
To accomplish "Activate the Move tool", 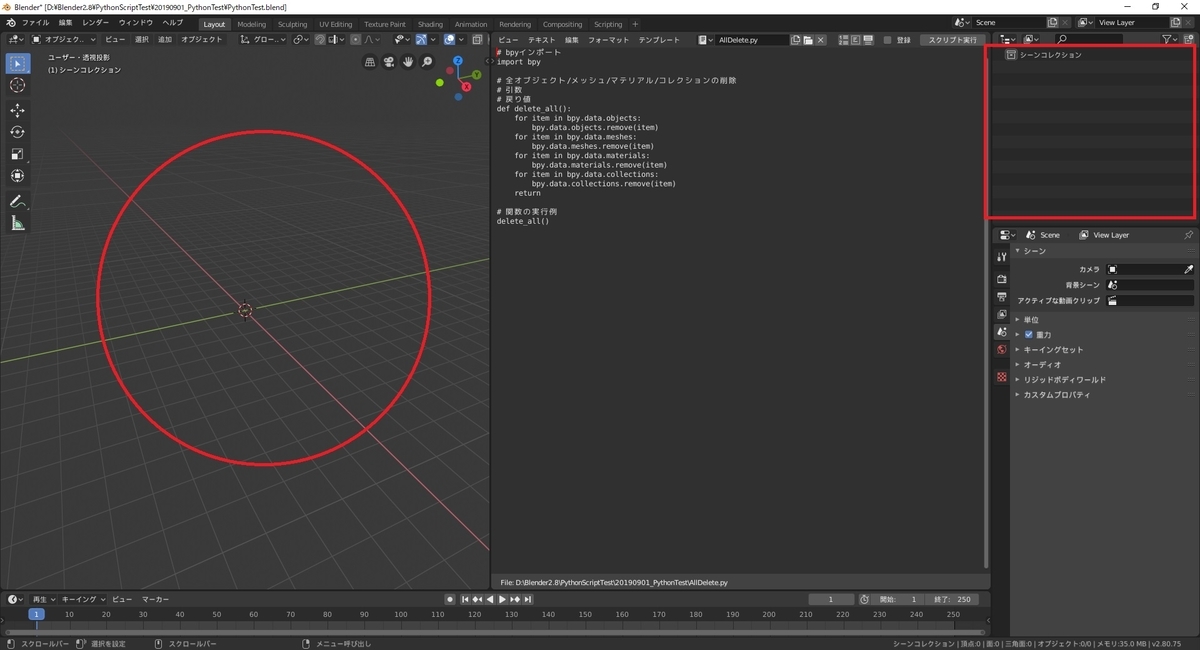I will click(17, 110).
